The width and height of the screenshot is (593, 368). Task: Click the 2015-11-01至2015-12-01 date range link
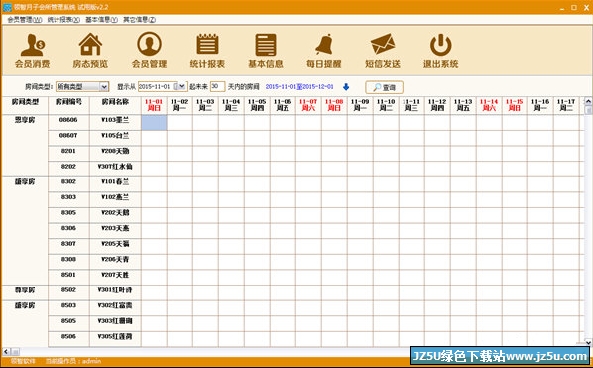pos(300,87)
